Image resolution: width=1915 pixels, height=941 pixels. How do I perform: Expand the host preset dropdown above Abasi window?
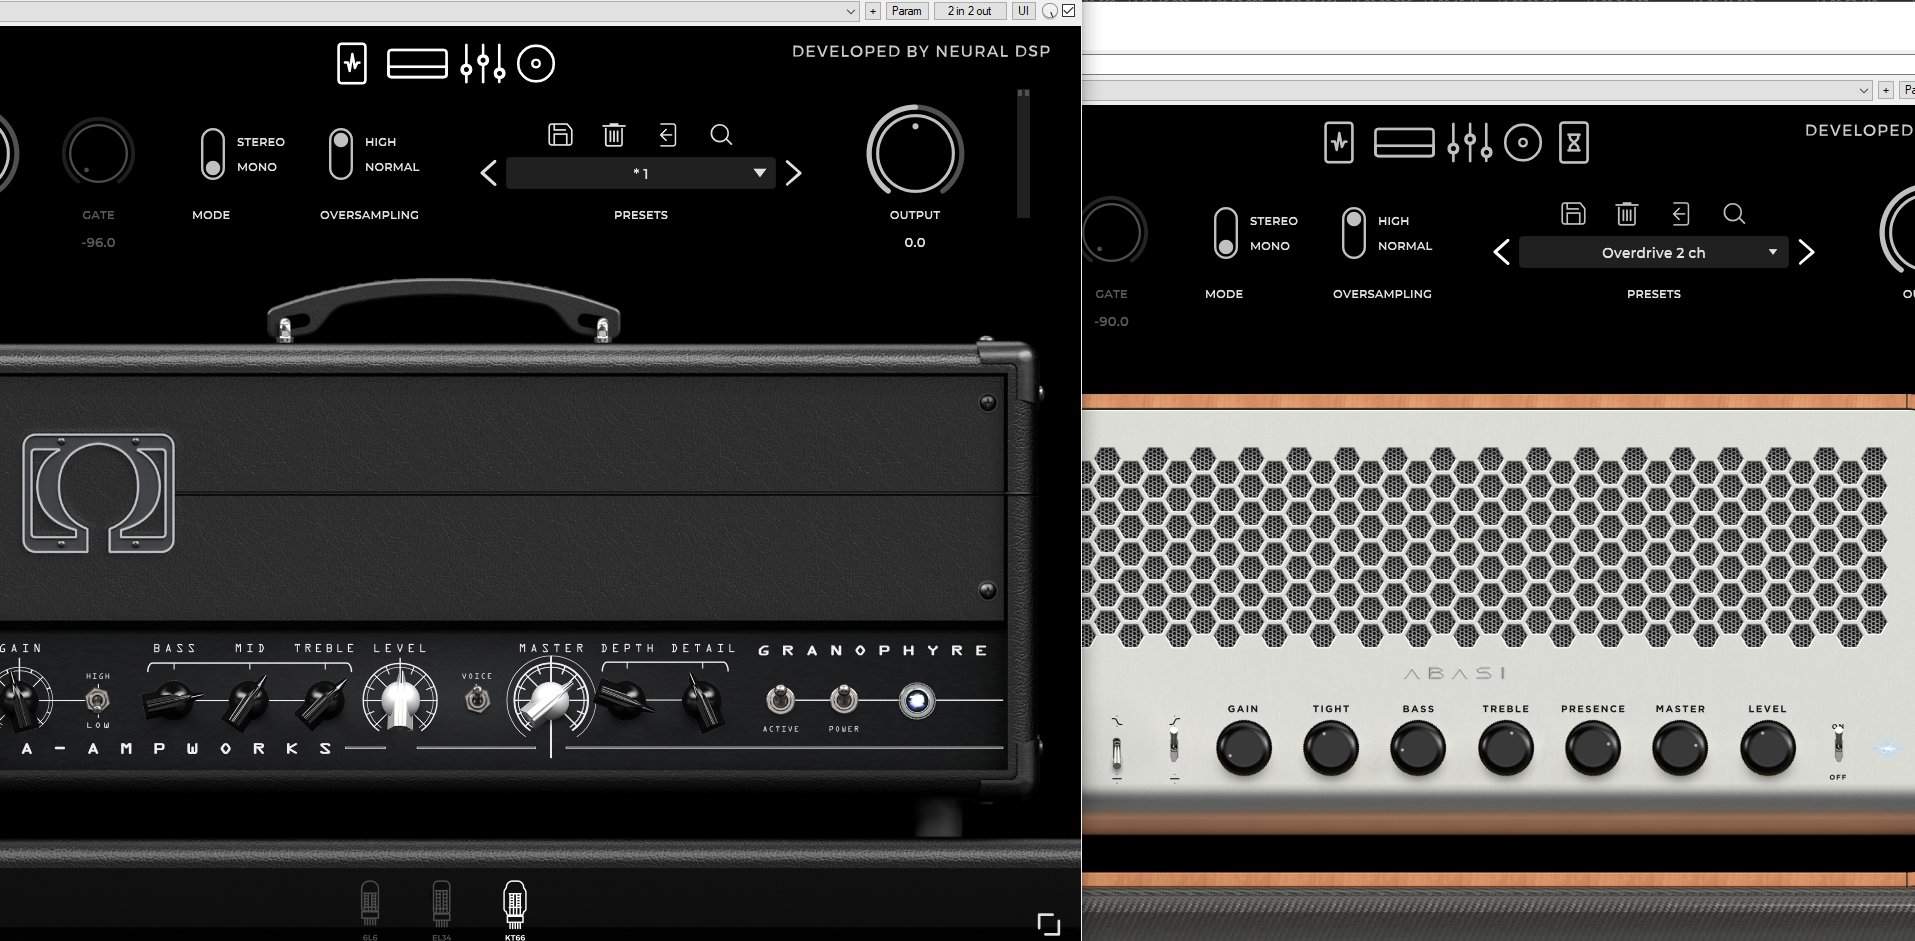[1864, 90]
